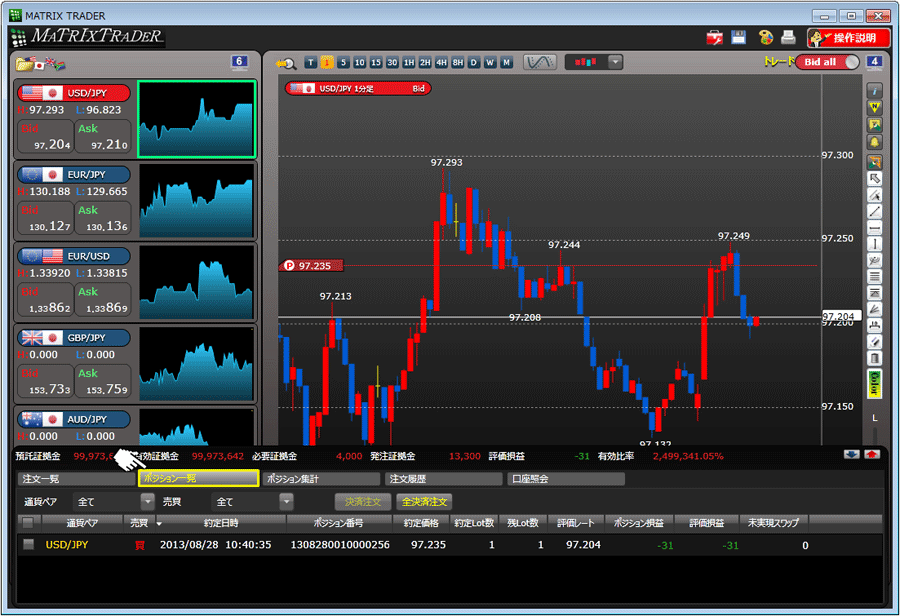Select the measuring ruler tool
900x616 pixels.
(x=874, y=326)
